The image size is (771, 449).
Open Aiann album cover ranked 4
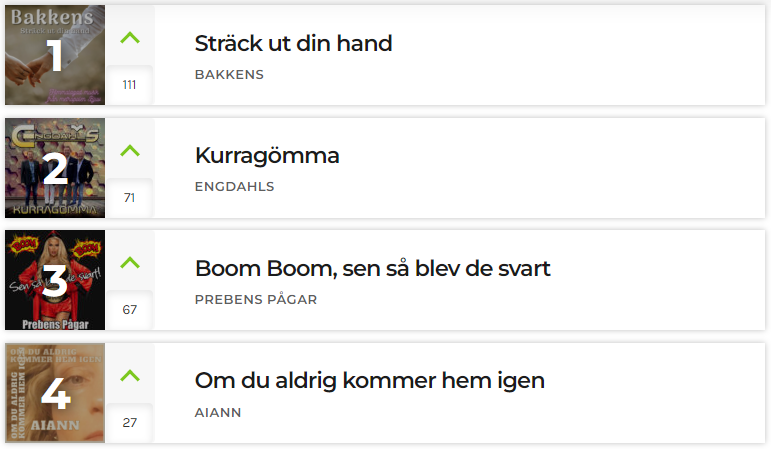point(55,393)
